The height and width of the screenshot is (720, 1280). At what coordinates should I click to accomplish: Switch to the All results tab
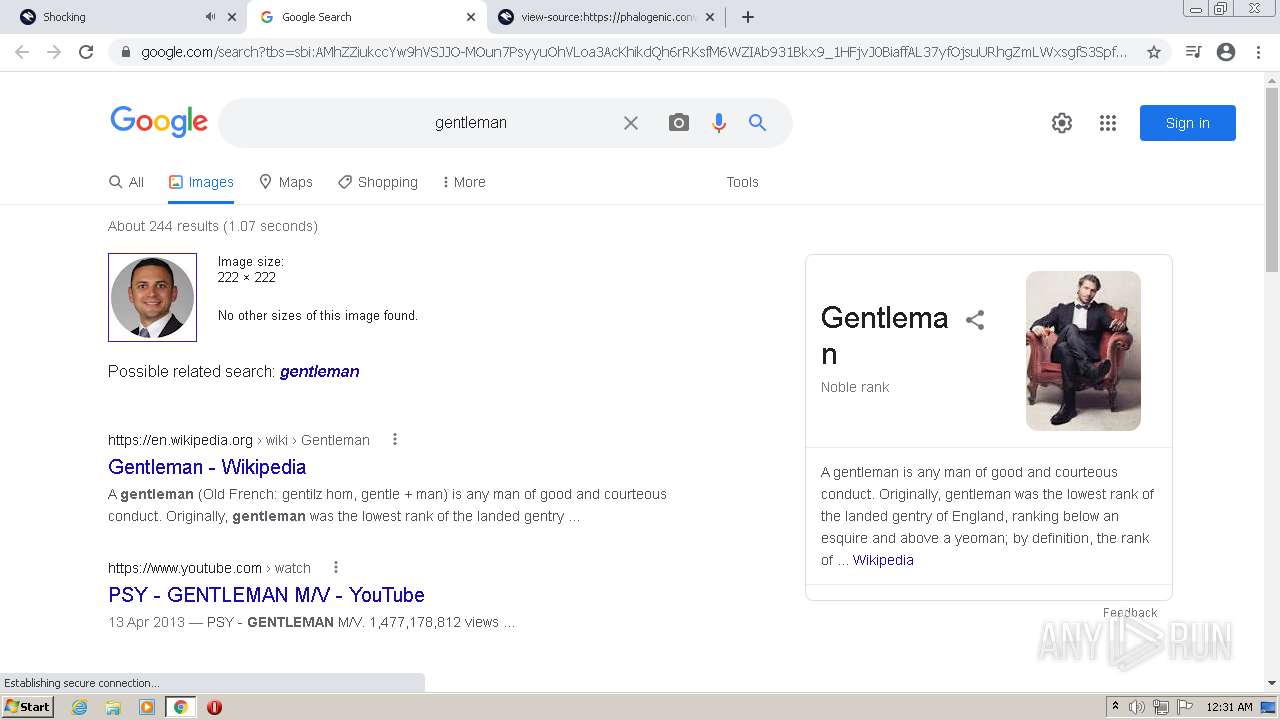pyautogui.click(x=126, y=182)
